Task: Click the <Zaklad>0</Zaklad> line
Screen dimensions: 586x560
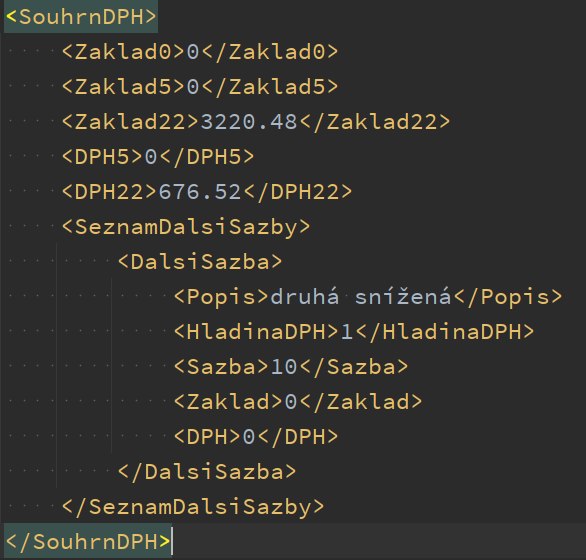Action: (298, 402)
